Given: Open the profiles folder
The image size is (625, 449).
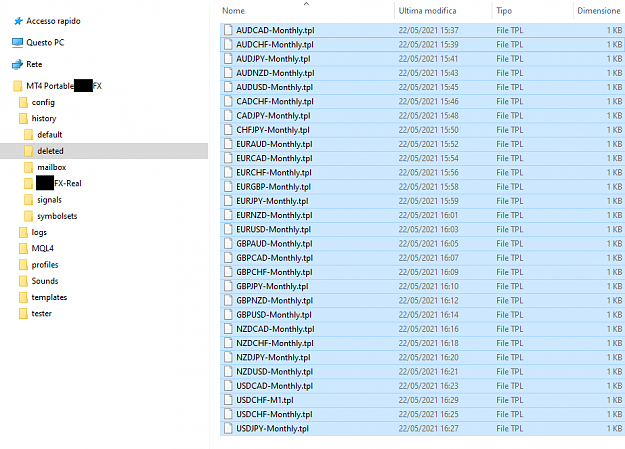Looking at the screenshot, I should (45, 265).
